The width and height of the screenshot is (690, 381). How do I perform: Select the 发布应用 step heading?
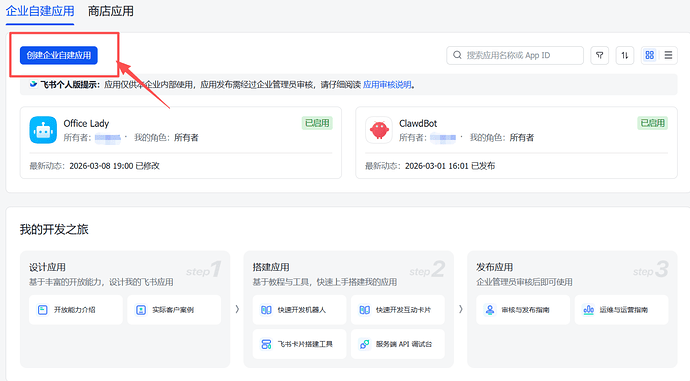pyautogui.click(x=495, y=267)
